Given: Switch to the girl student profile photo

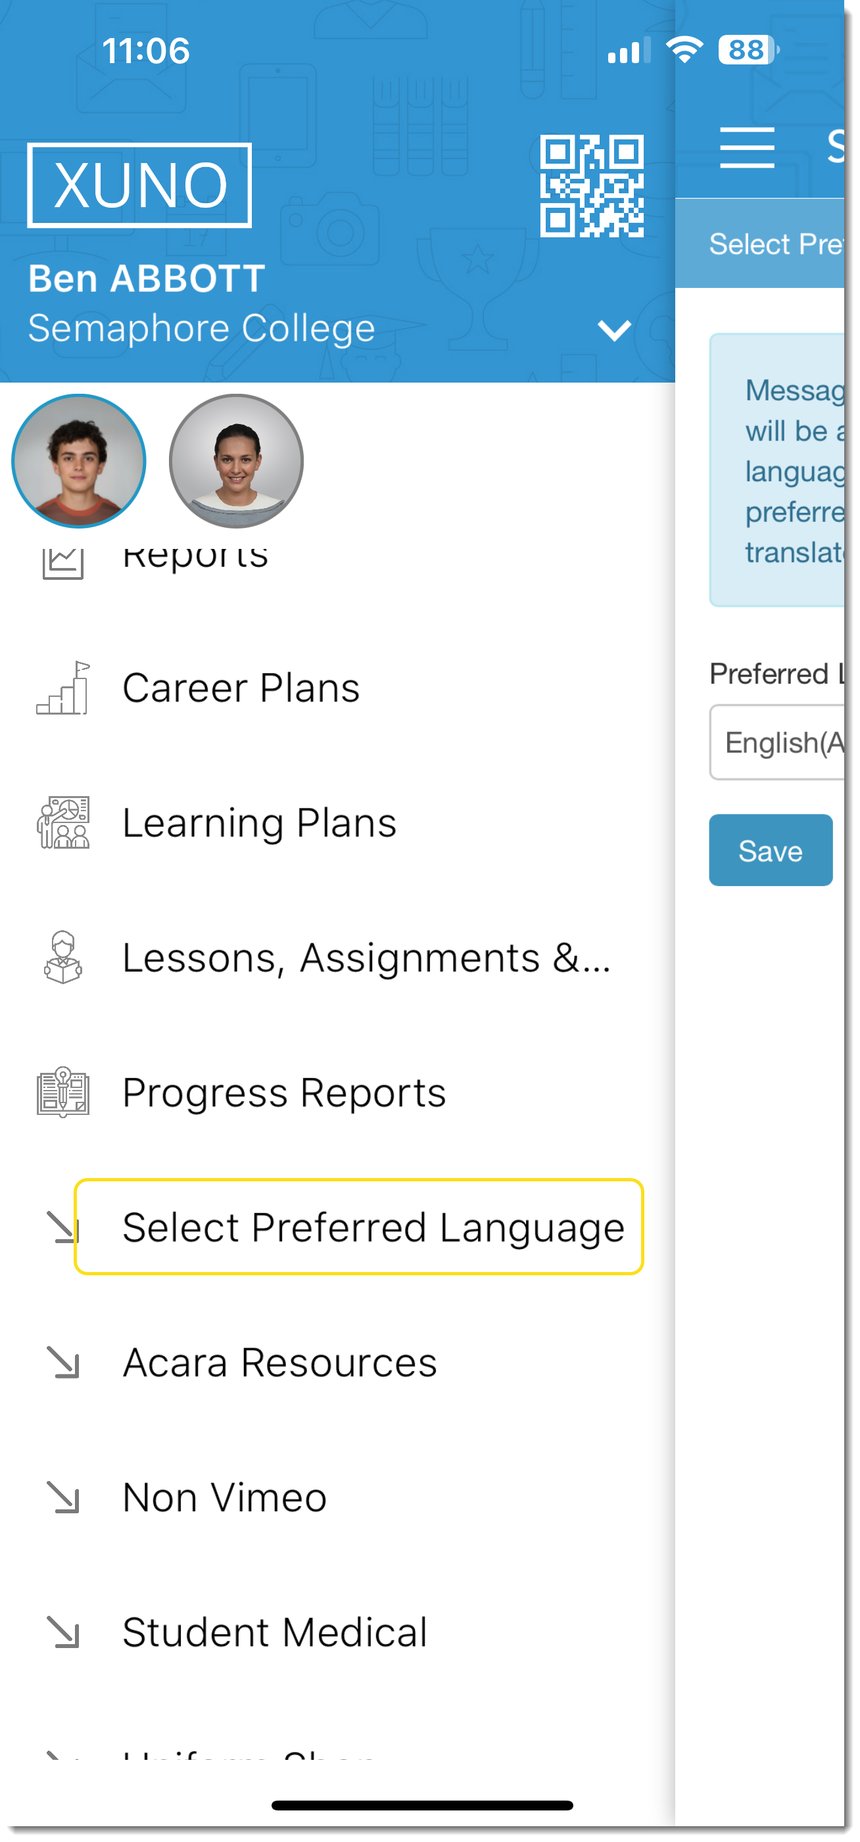Looking at the screenshot, I should coord(236,461).
